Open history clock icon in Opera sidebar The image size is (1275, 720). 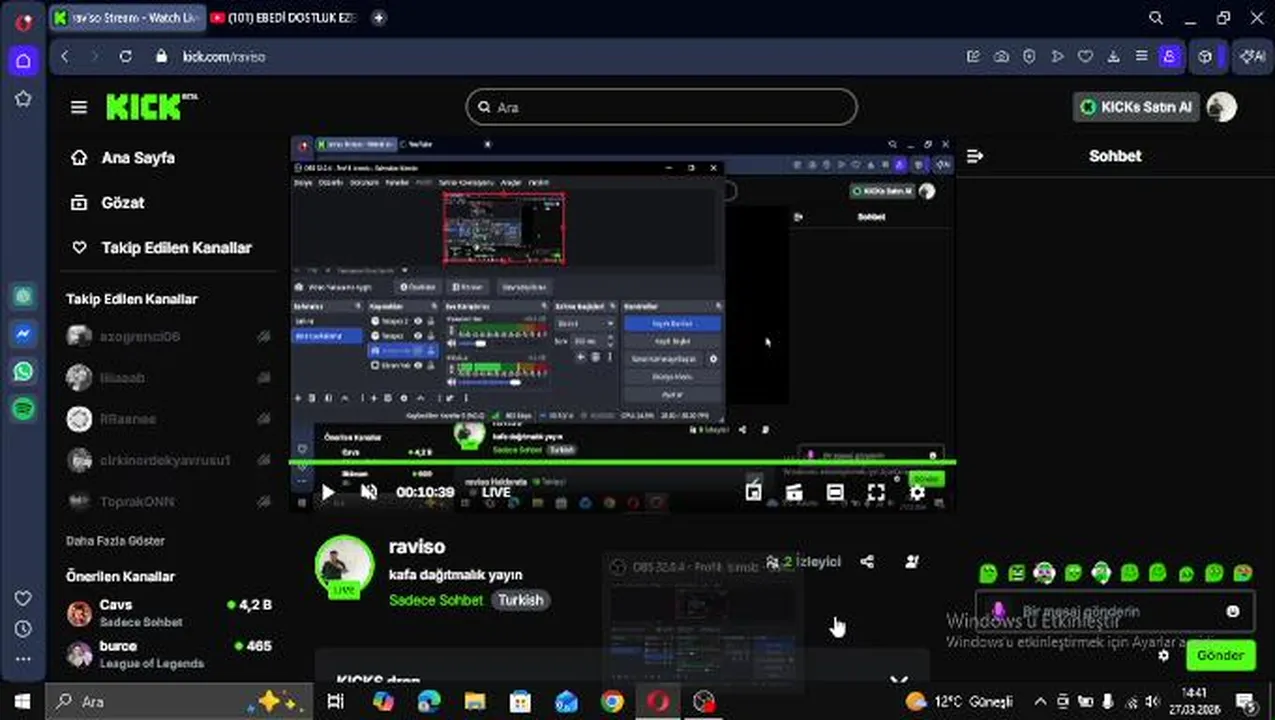(x=23, y=629)
